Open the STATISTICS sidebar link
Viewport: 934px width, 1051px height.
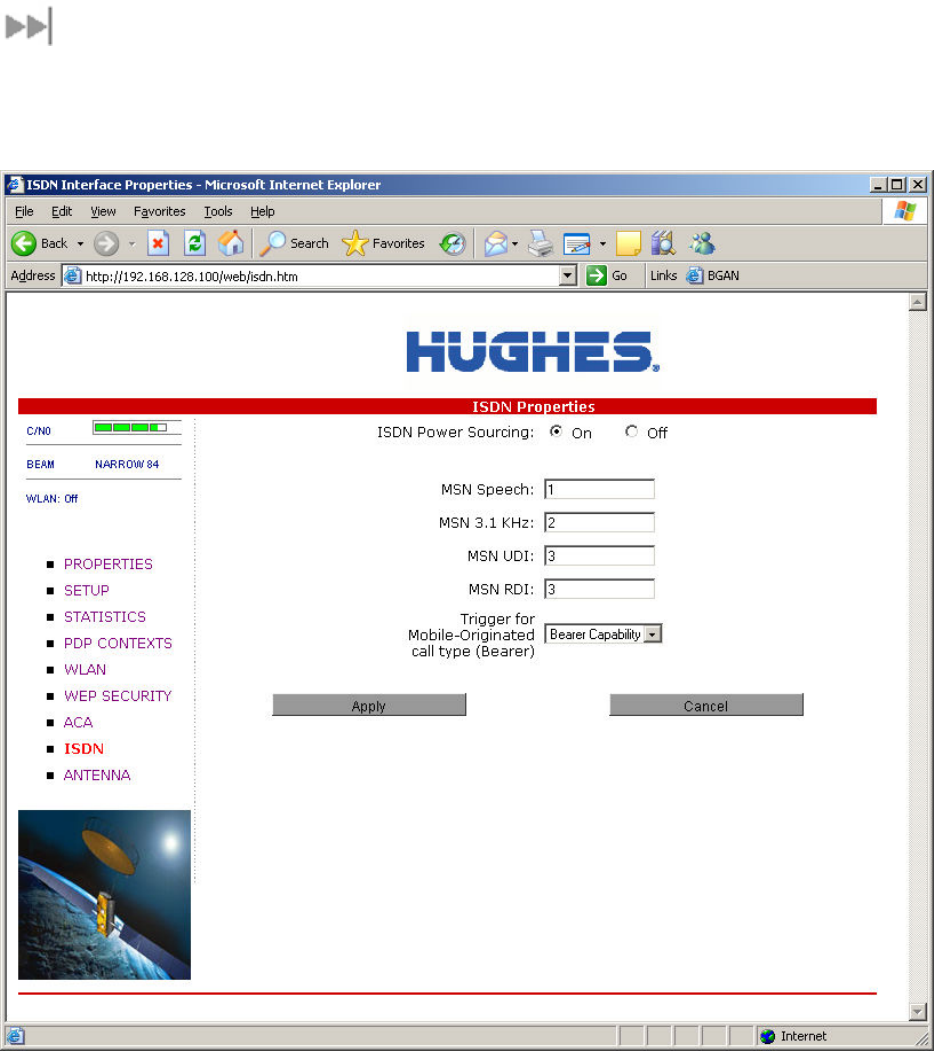[105, 617]
